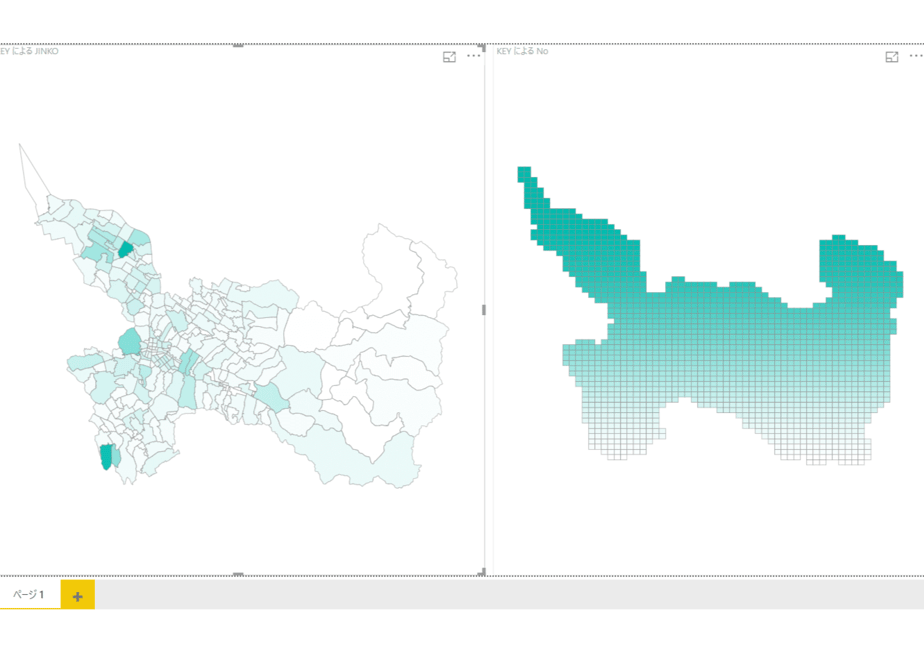
Task: Select the 'KEY による No' visual title
Action: pos(523,51)
